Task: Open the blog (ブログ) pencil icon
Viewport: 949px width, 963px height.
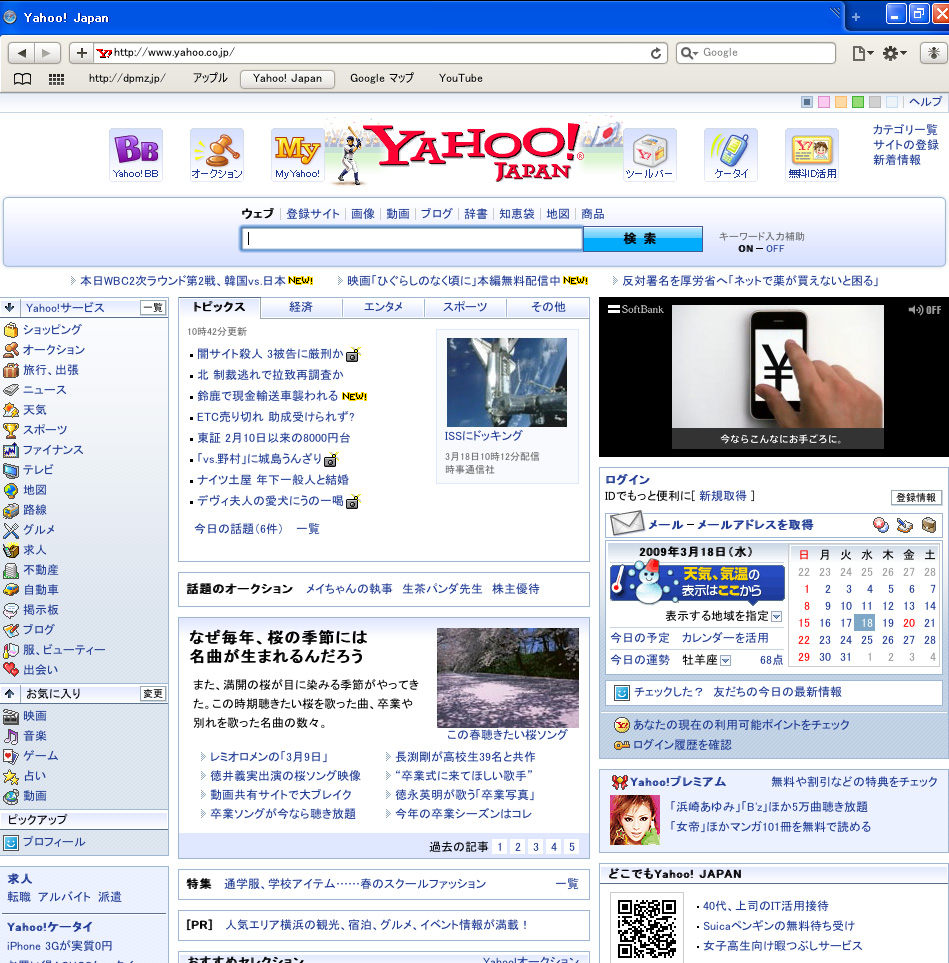Action: pos(10,630)
